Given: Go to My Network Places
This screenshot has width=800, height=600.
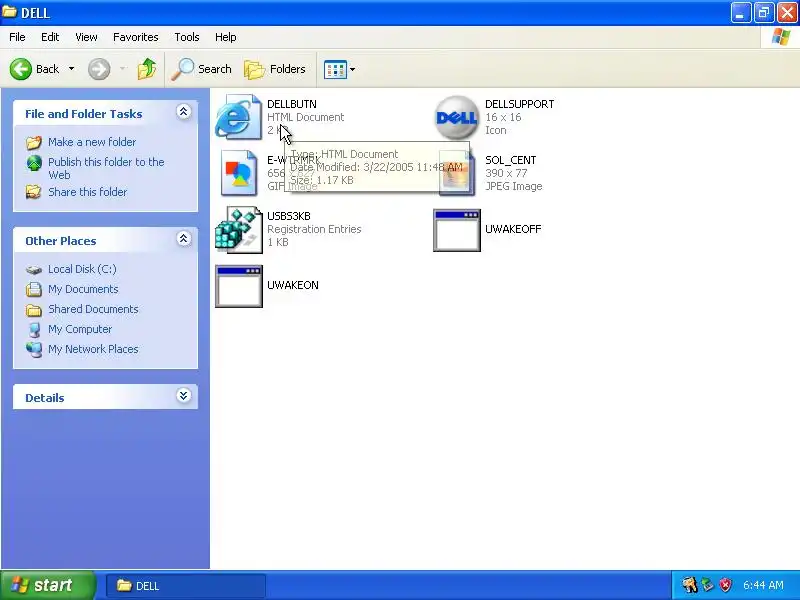Looking at the screenshot, I should 93,349.
